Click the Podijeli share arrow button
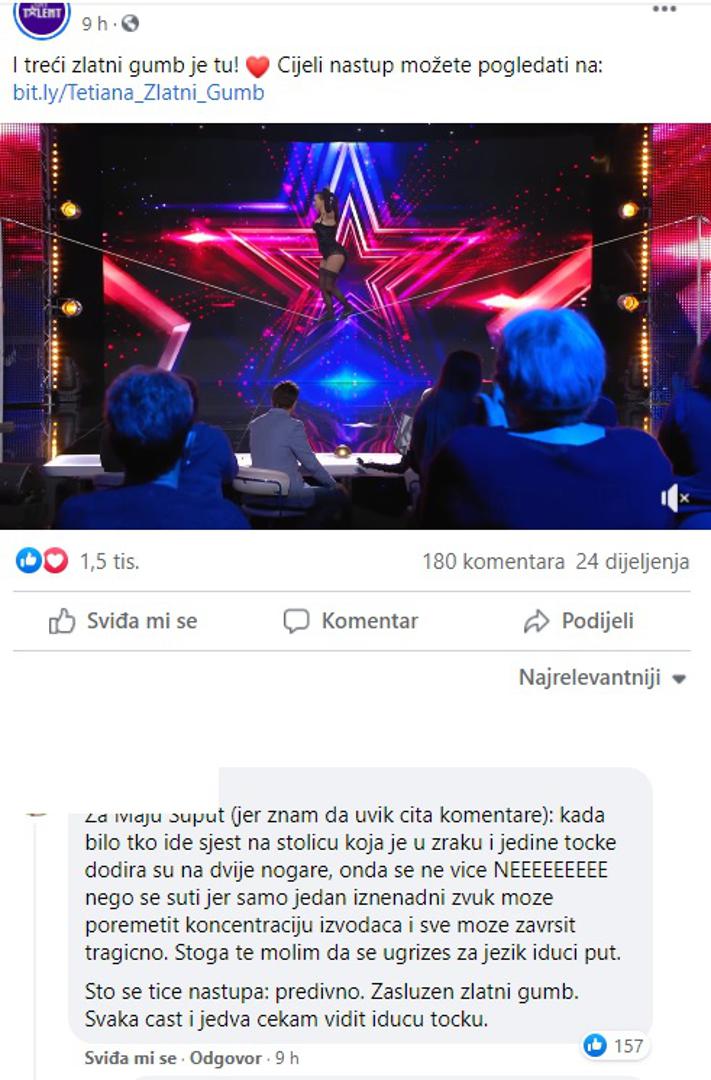The image size is (711, 1080). (x=579, y=621)
